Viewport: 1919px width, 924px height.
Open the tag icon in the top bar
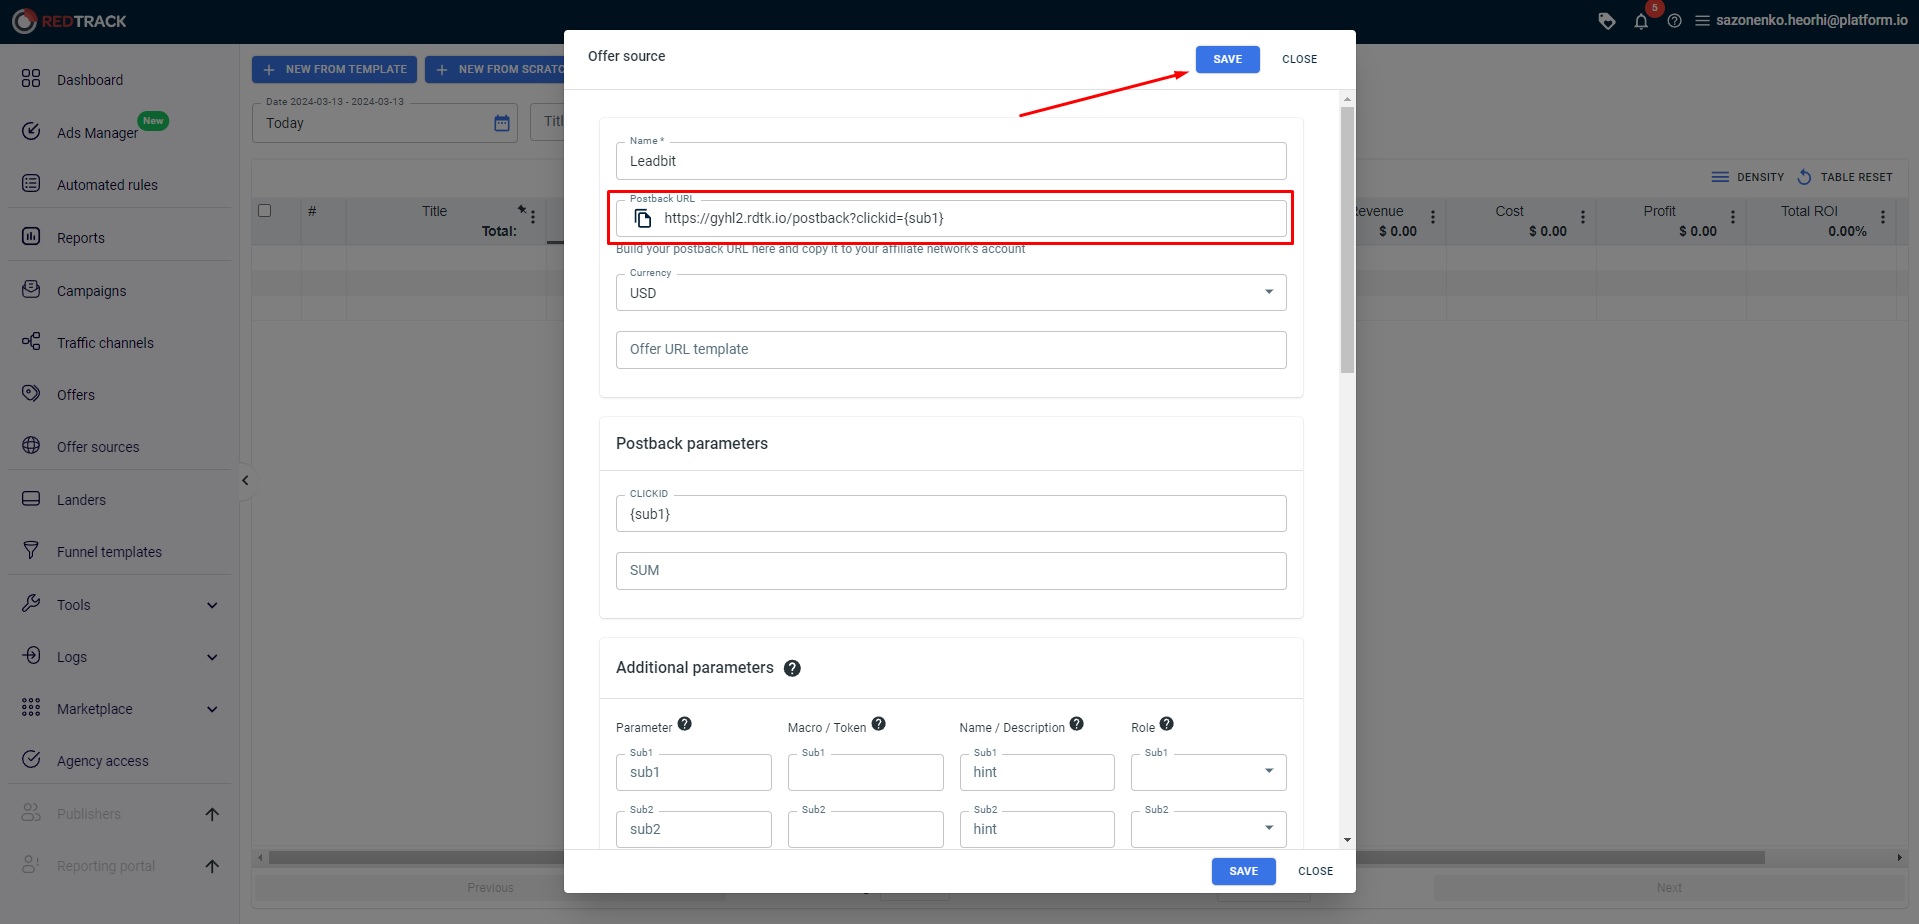click(x=1607, y=21)
